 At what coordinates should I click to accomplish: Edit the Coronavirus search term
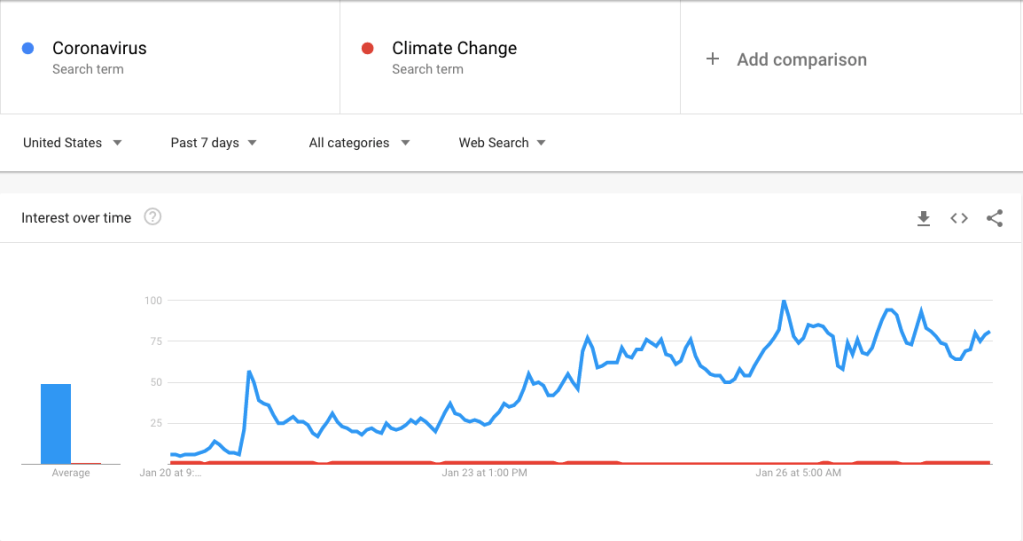(x=99, y=48)
